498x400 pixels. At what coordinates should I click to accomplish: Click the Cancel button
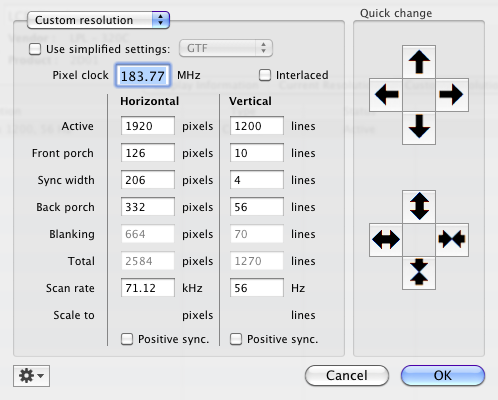(x=347, y=376)
